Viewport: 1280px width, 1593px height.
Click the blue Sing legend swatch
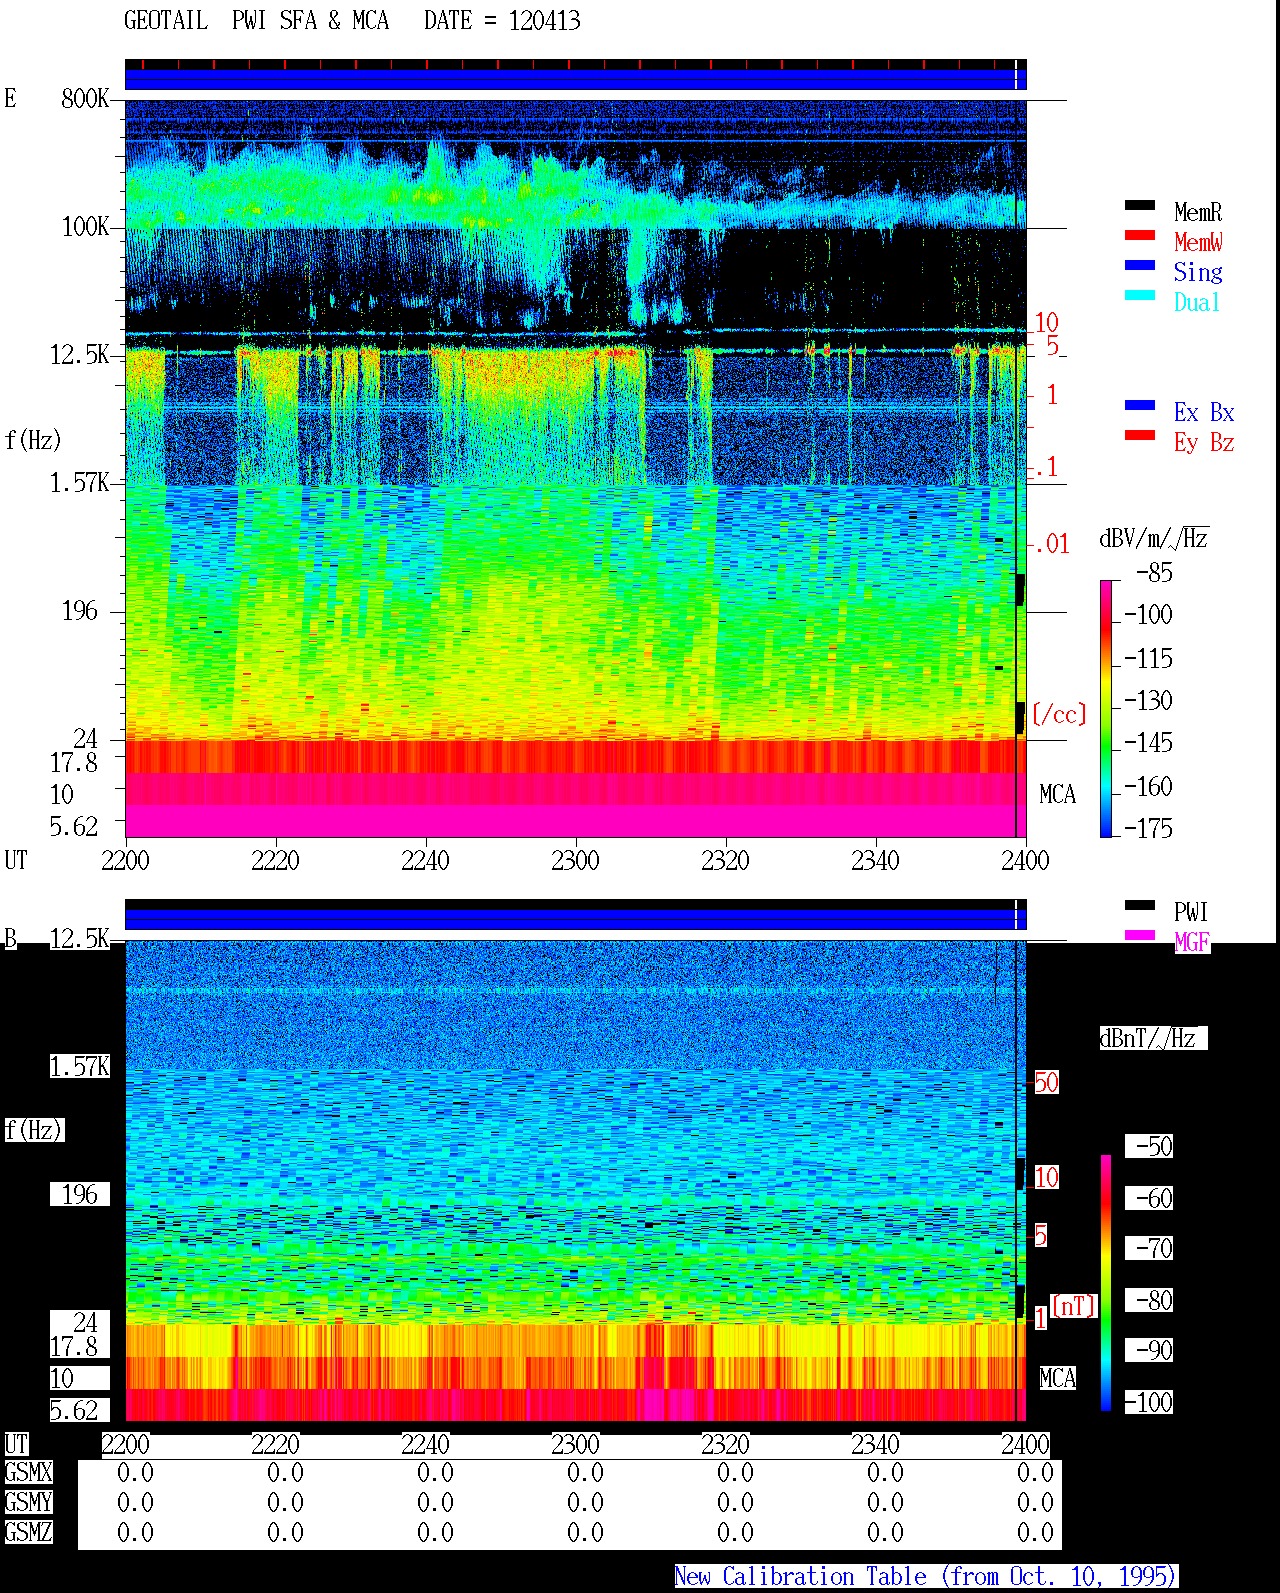(1139, 266)
